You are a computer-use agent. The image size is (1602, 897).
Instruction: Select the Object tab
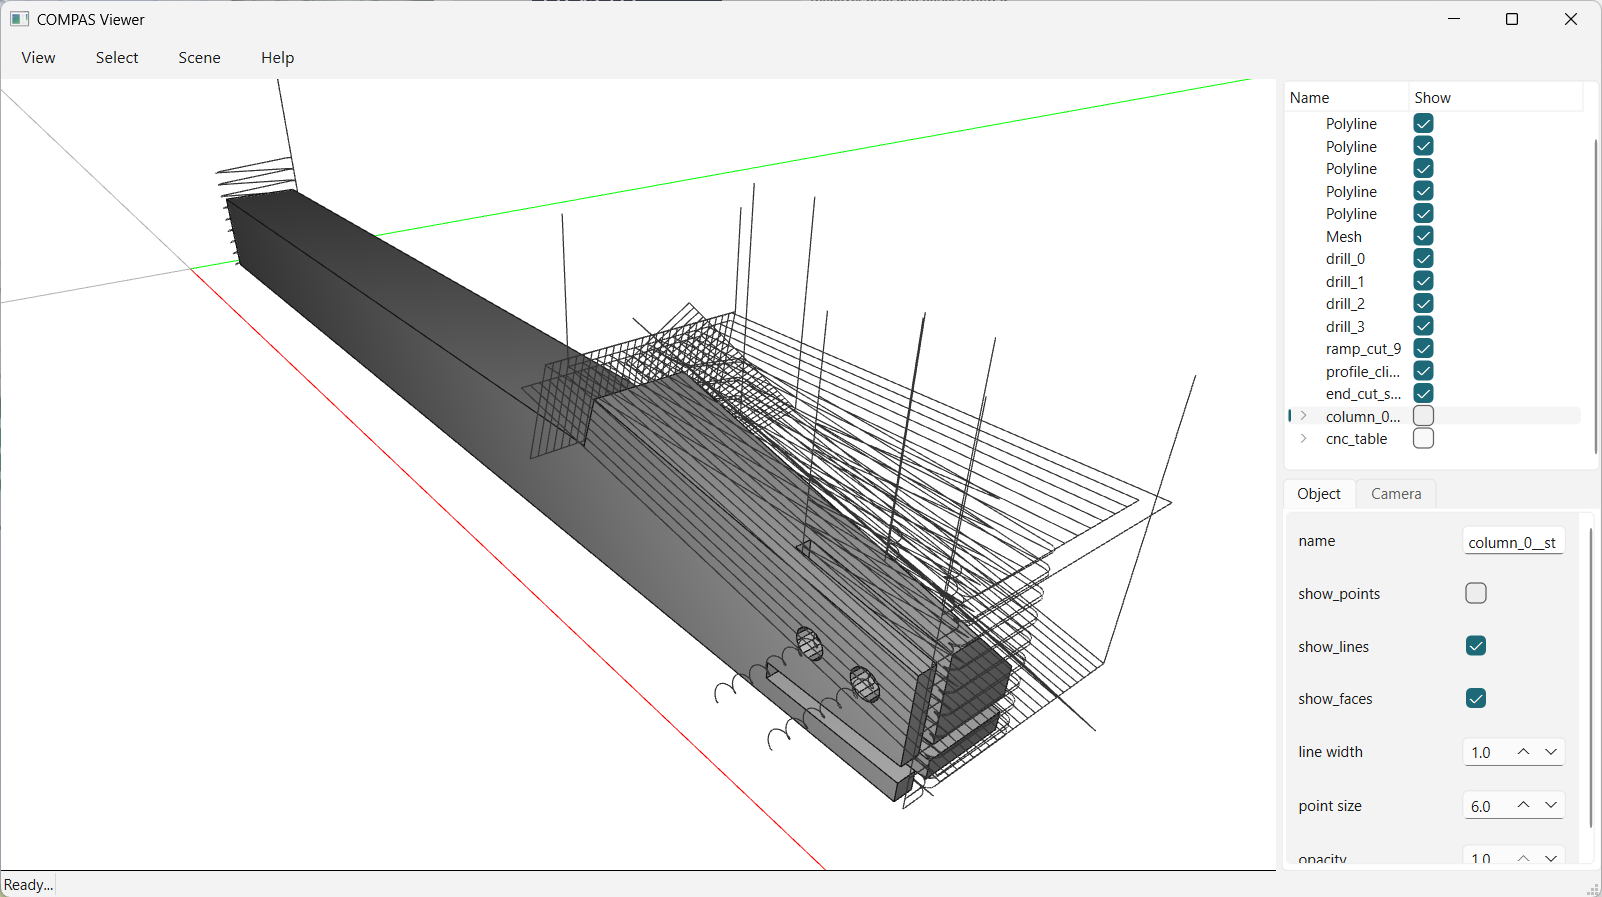point(1319,494)
